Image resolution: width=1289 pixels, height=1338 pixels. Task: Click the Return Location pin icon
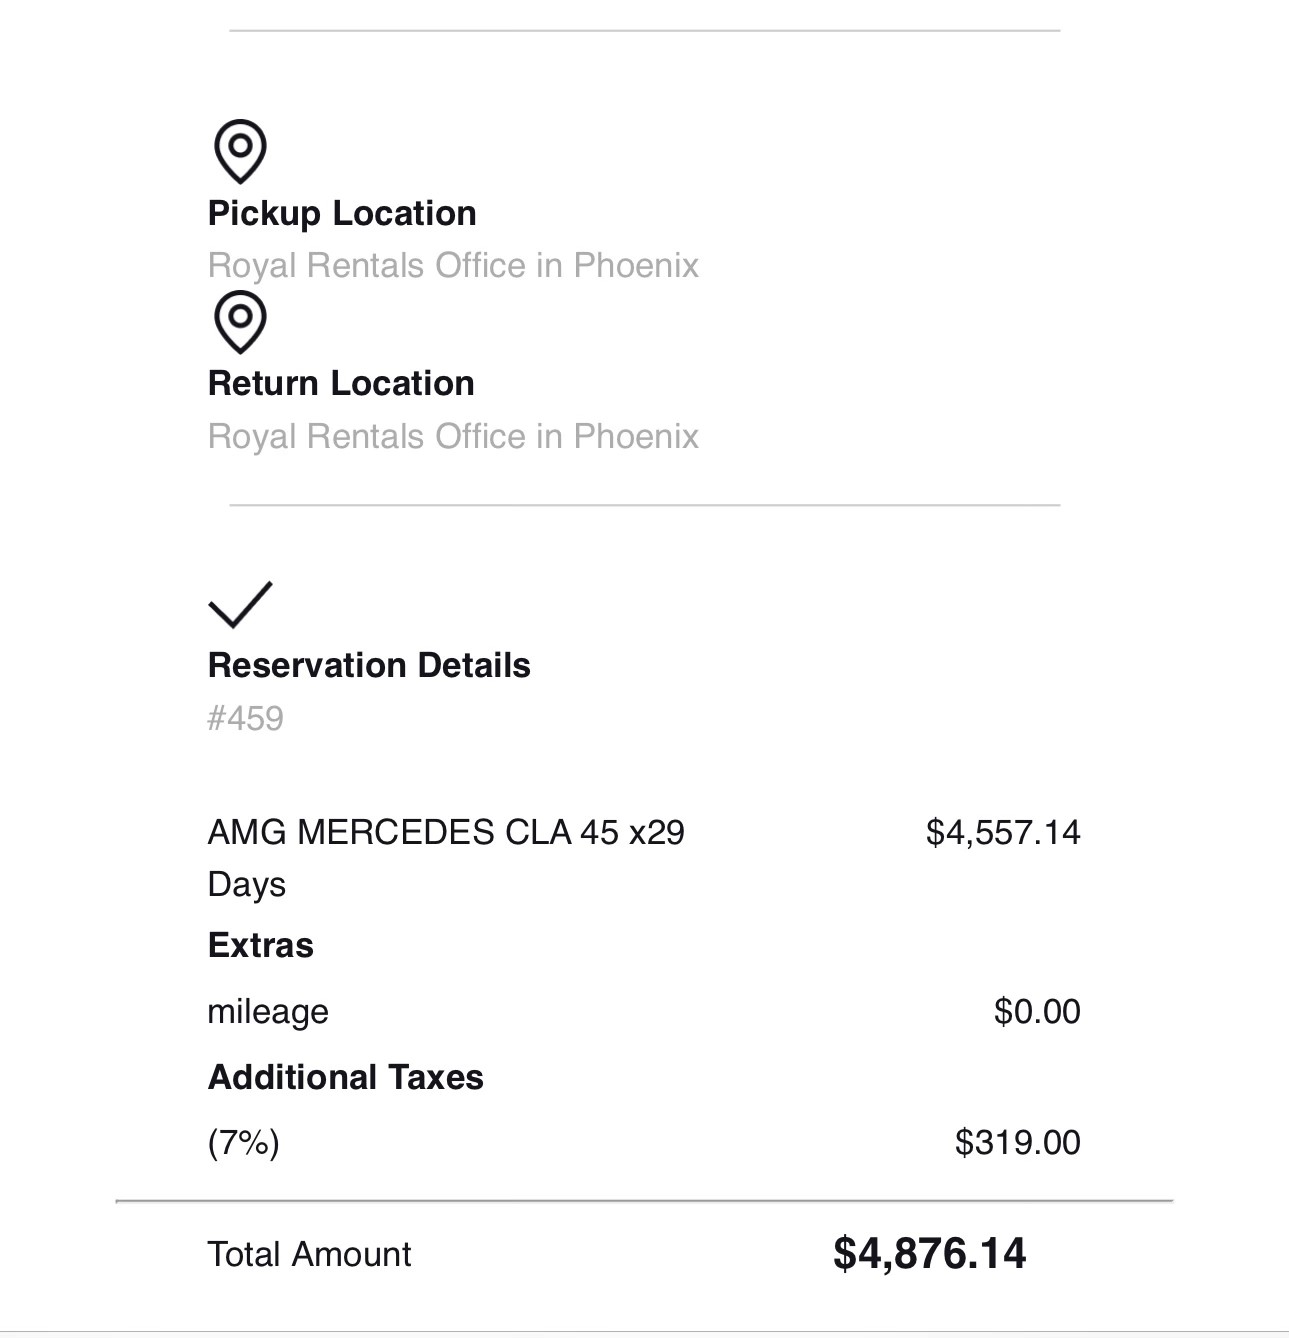[240, 322]
